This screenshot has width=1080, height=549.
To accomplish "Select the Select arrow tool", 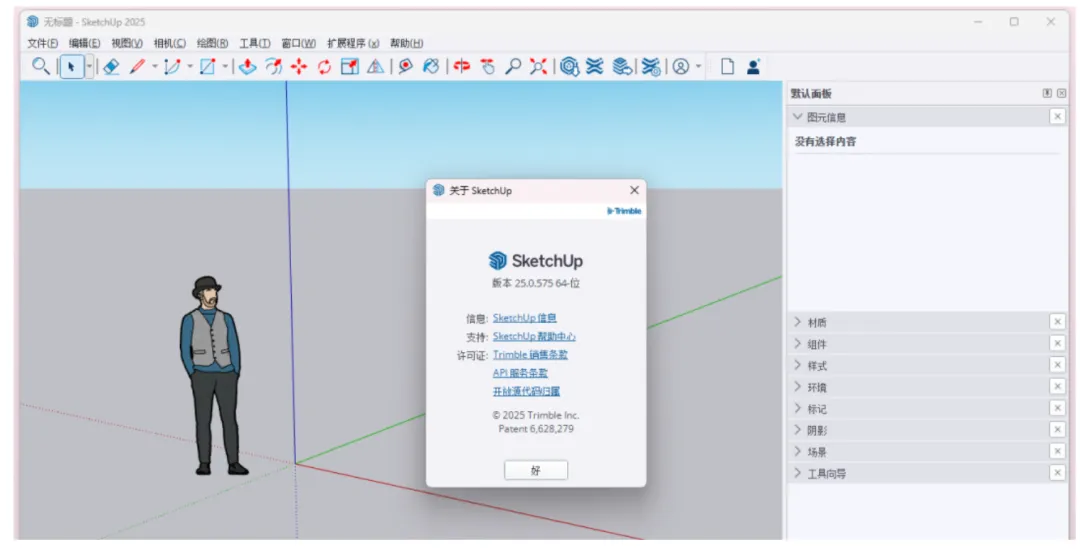I will click(x=72, y=67).
